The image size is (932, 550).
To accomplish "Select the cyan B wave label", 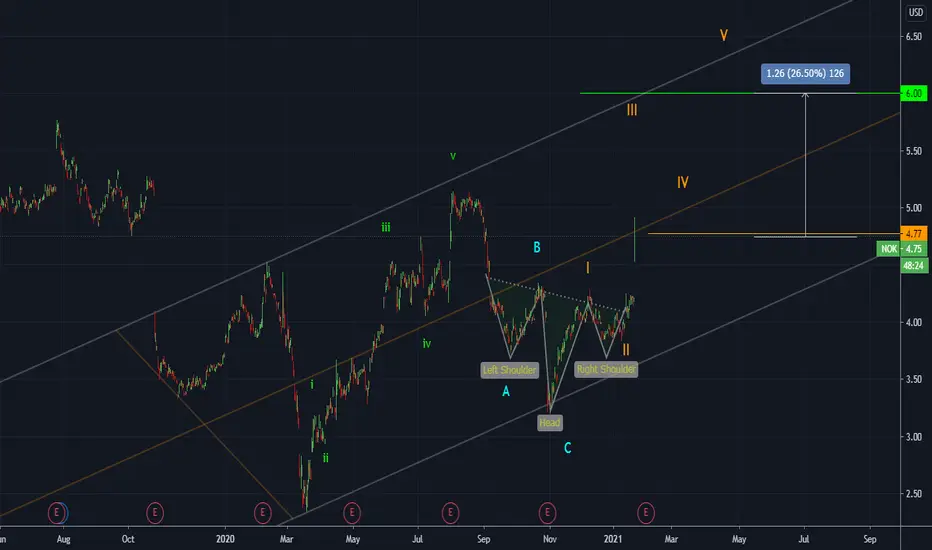I will click(x=537, y=247).
